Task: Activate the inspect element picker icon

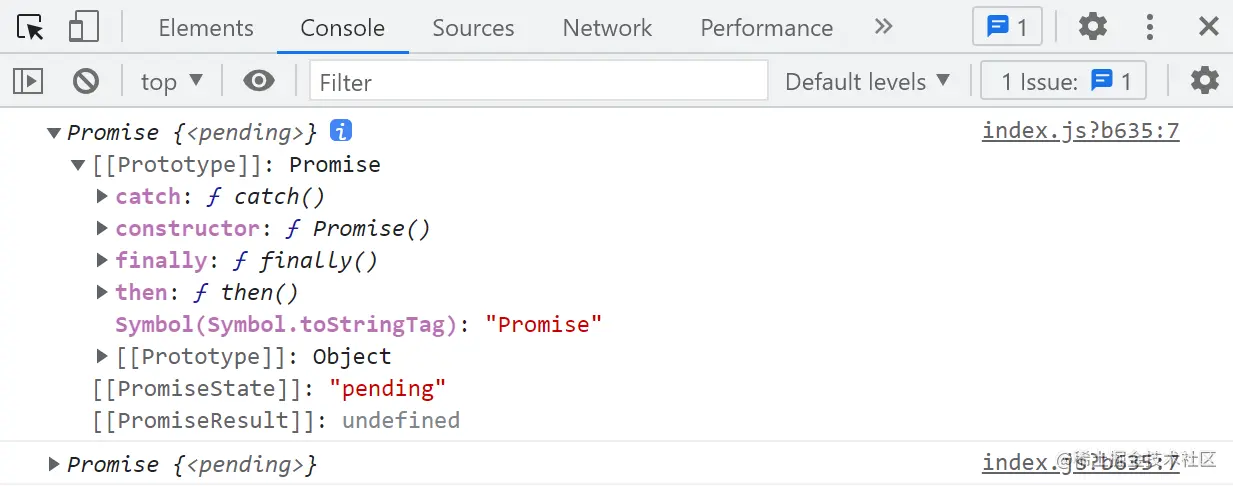Action: (x=31, y=27)
